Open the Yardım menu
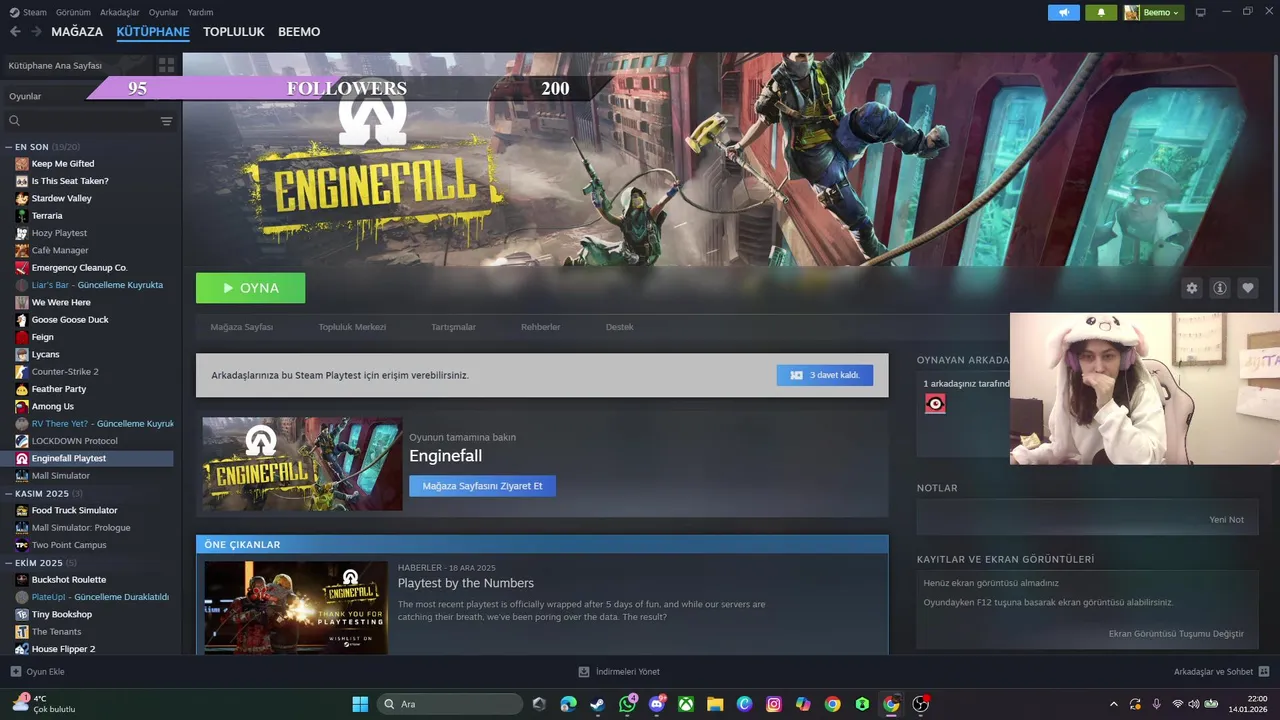The image size is (1280, 720). [200, 12]
